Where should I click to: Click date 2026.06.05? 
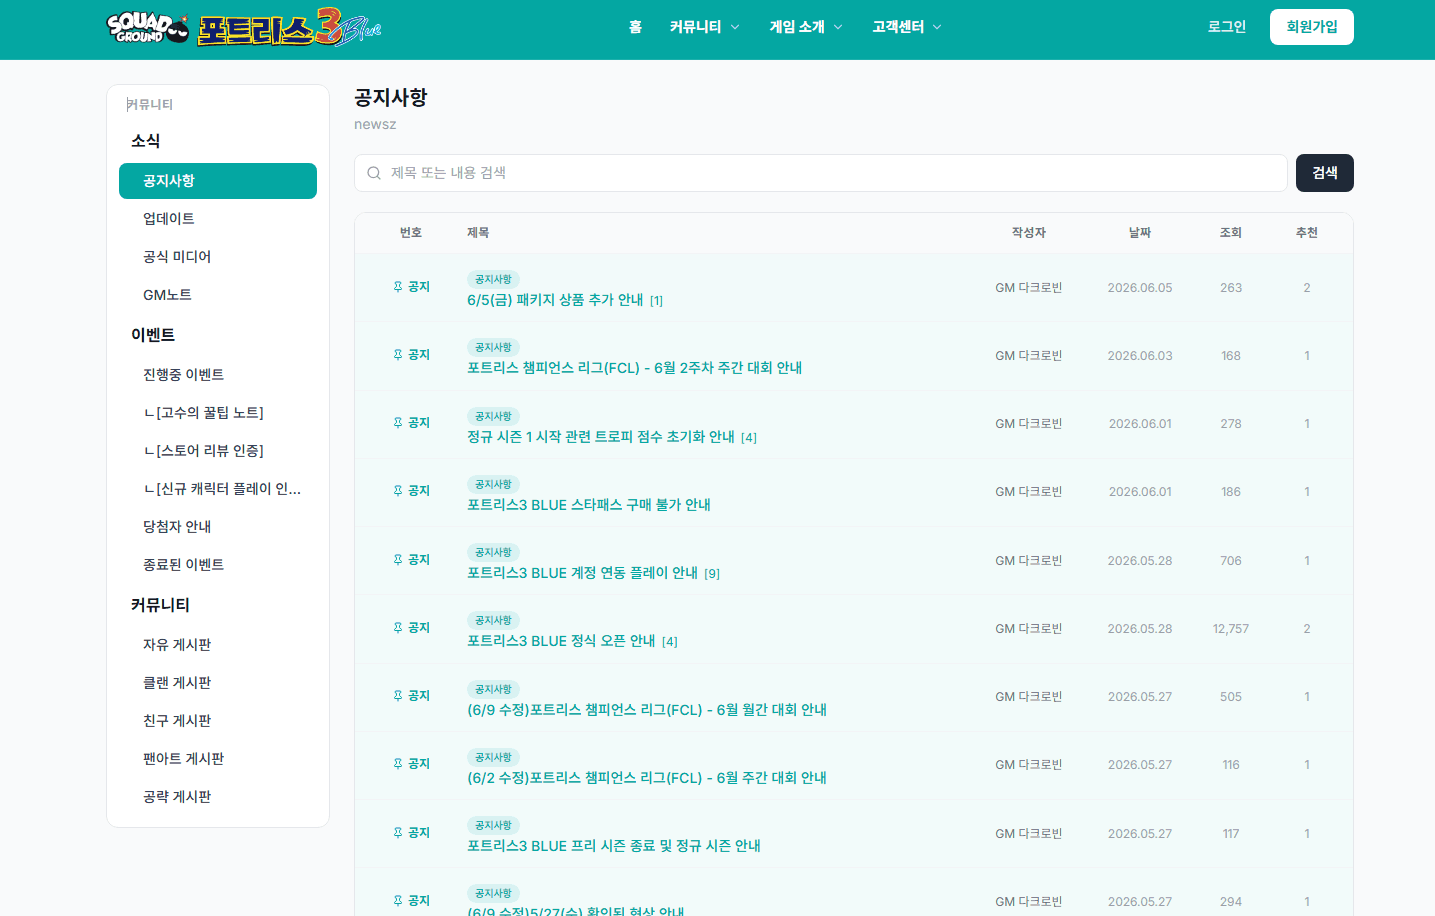click(x=1140, y=288)
